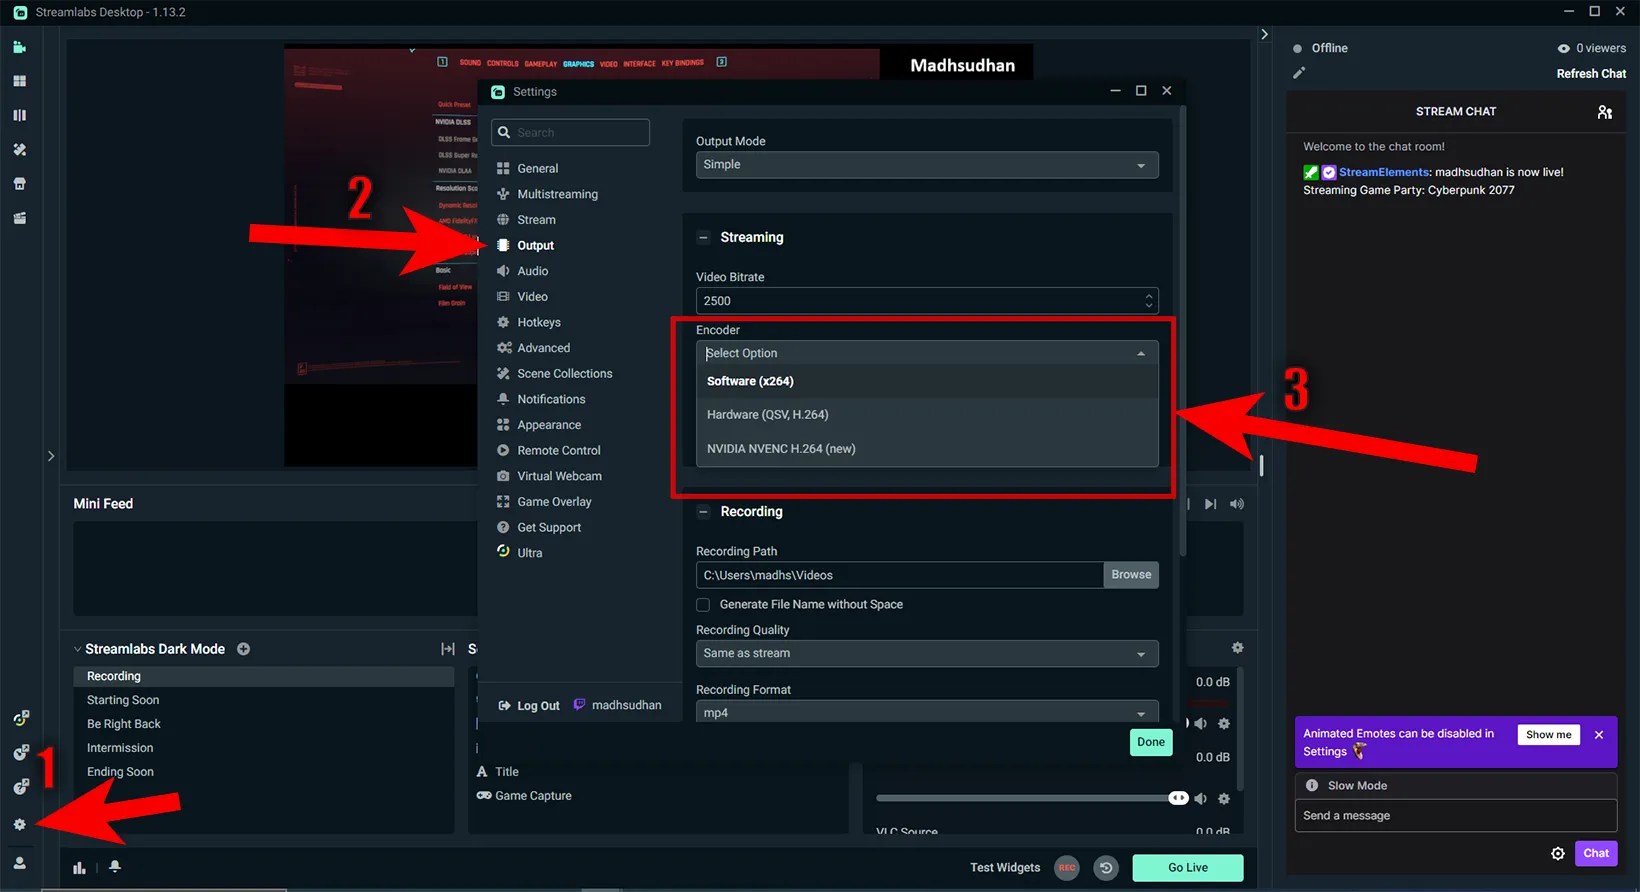Adjust the Video Bitrate stepper arrows
The width and height of the screenshot is (1640, 892).
[x=1149, y=301]
